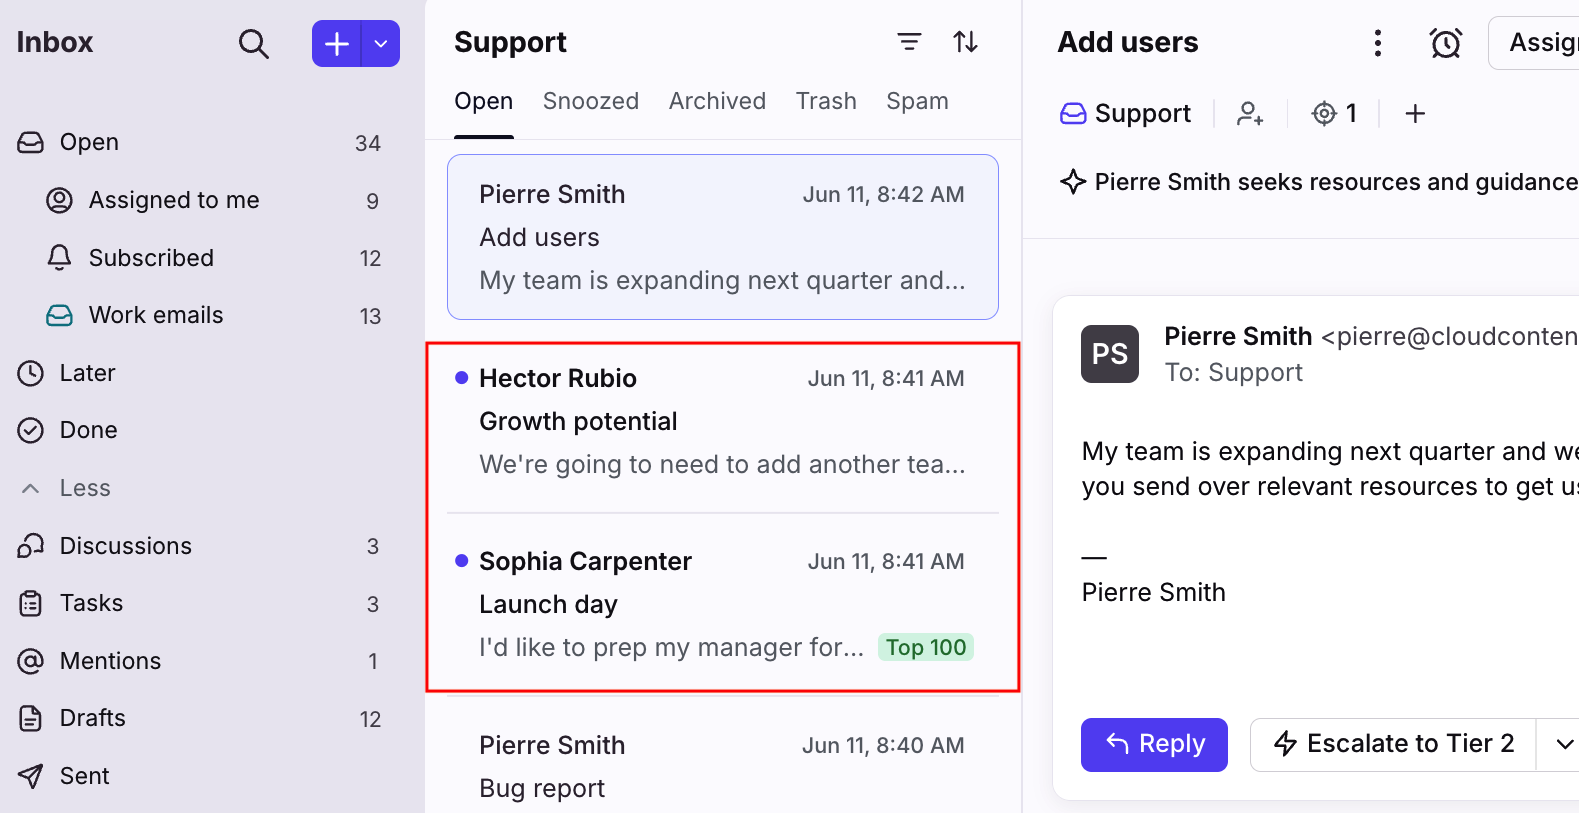1579x813 pixels.
Task: Click sender name Pierre Smith in message header
Action: (1238, 337)
